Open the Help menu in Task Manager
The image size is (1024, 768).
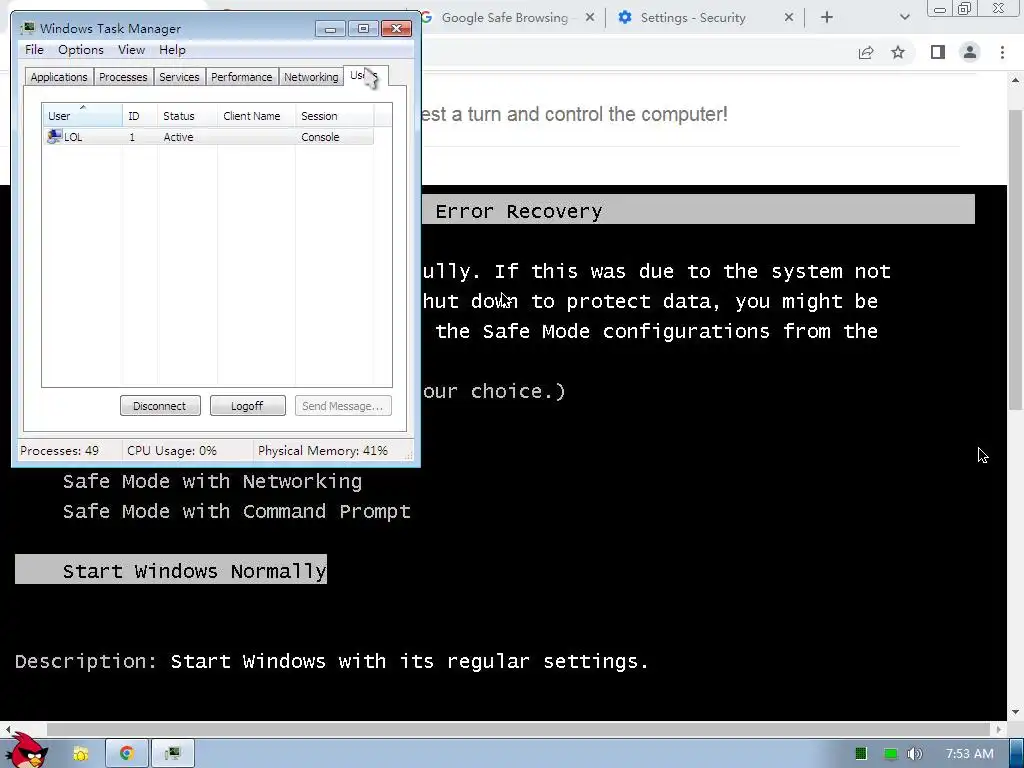[x=172, y=50]
